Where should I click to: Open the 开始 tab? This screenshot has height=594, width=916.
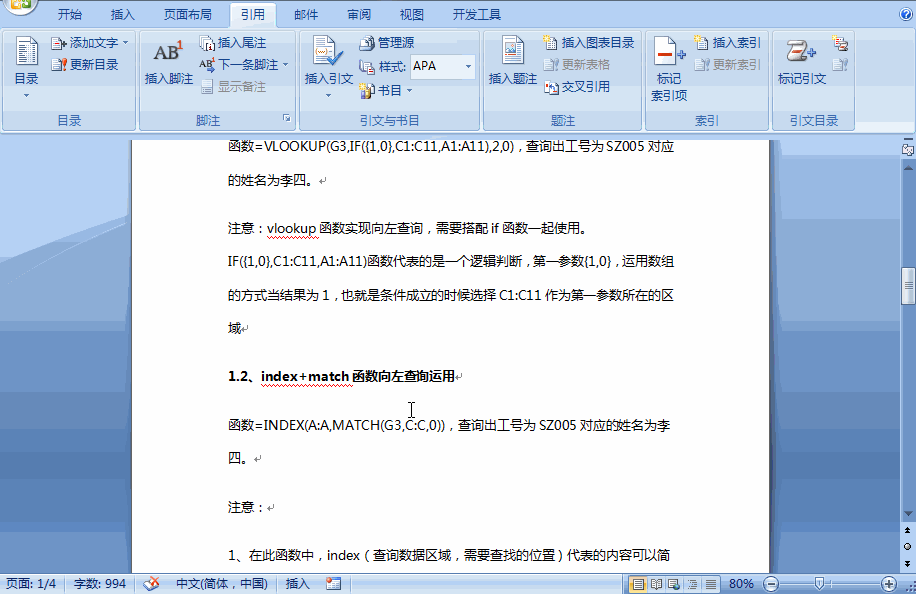click(x=70, y=15)
